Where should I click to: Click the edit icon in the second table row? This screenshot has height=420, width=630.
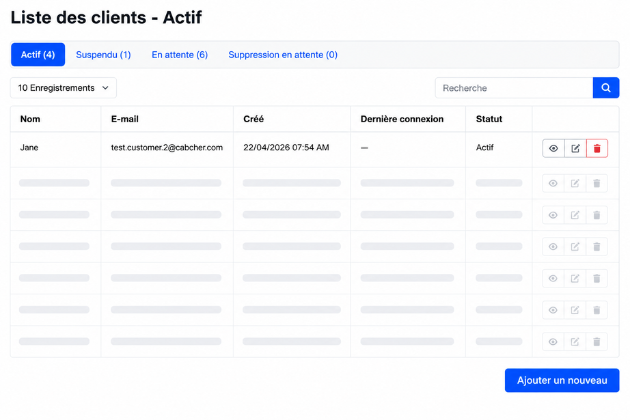point(575,183)
